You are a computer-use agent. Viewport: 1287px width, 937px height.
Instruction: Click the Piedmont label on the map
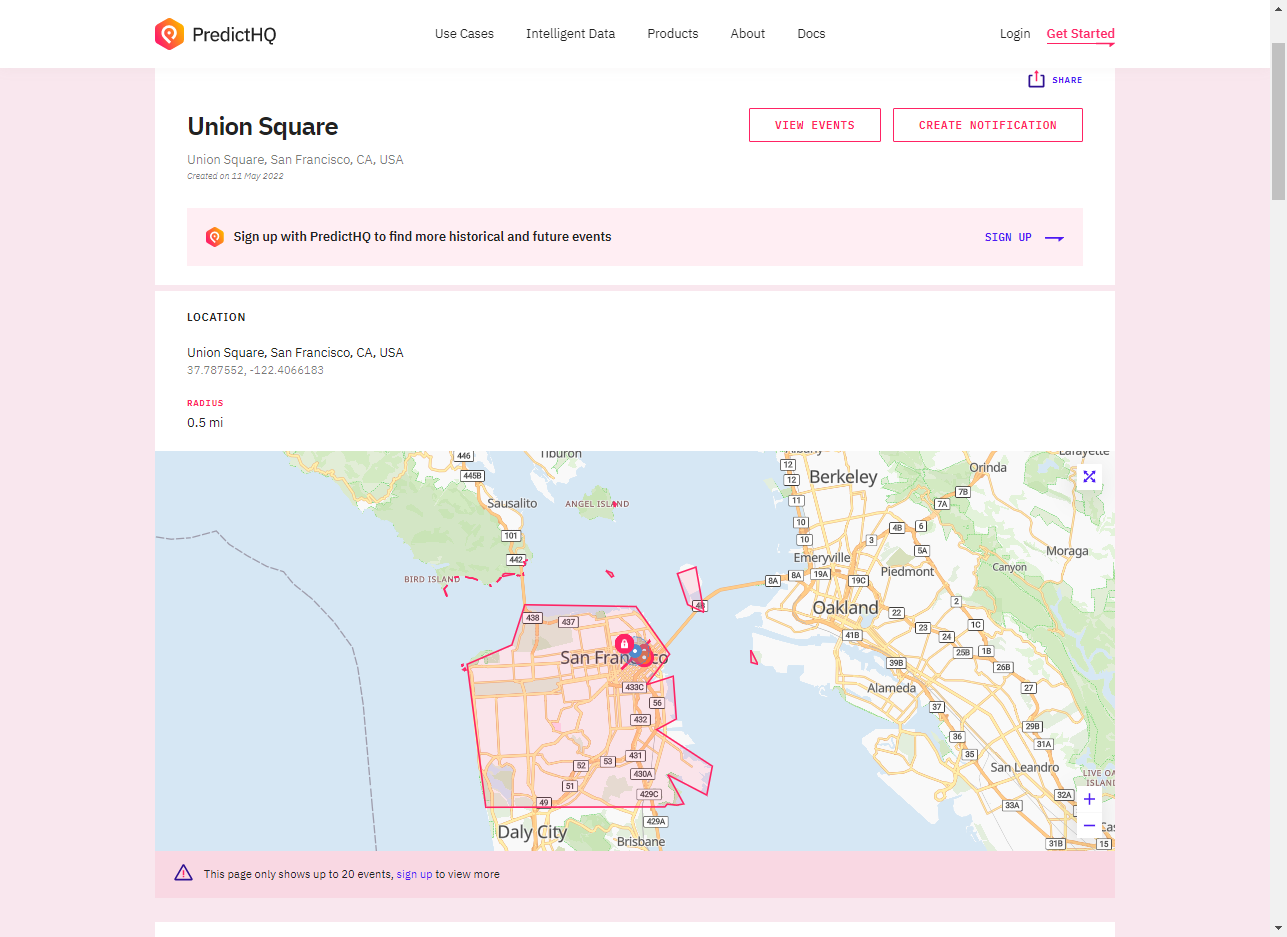coord(907,572)
